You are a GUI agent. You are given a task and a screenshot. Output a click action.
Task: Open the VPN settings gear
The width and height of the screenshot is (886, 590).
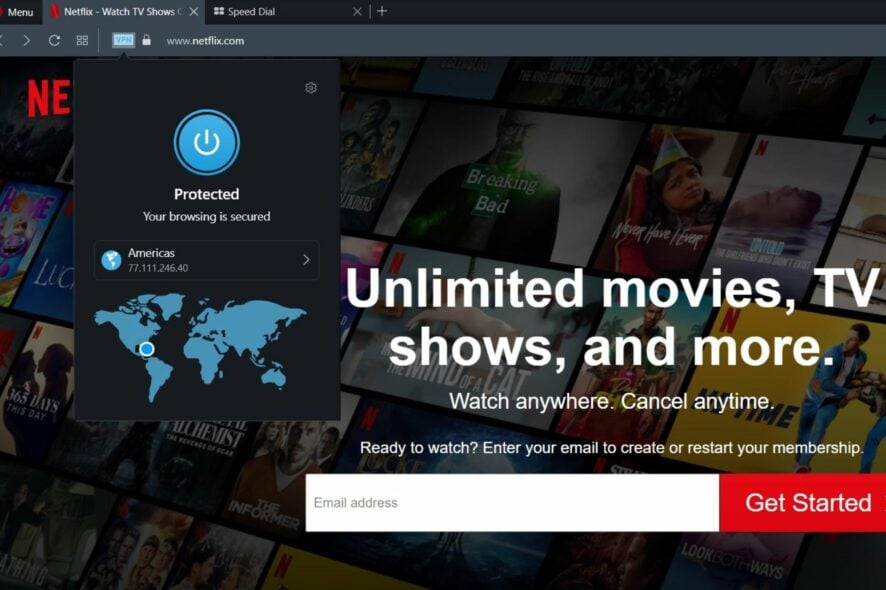(x=310, y=88)
